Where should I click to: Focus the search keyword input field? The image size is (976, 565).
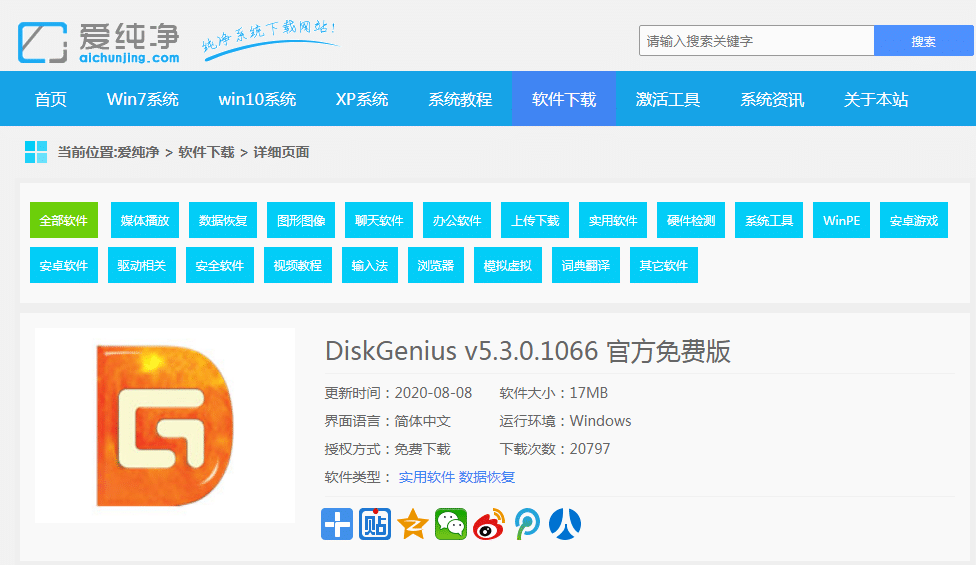756,41
